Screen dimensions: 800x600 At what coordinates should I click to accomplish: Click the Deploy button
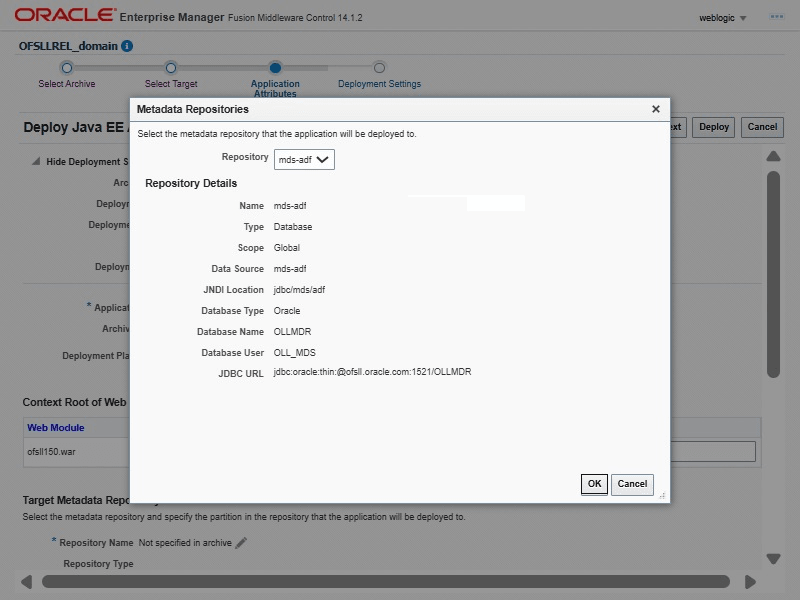(x=713, y=127)
